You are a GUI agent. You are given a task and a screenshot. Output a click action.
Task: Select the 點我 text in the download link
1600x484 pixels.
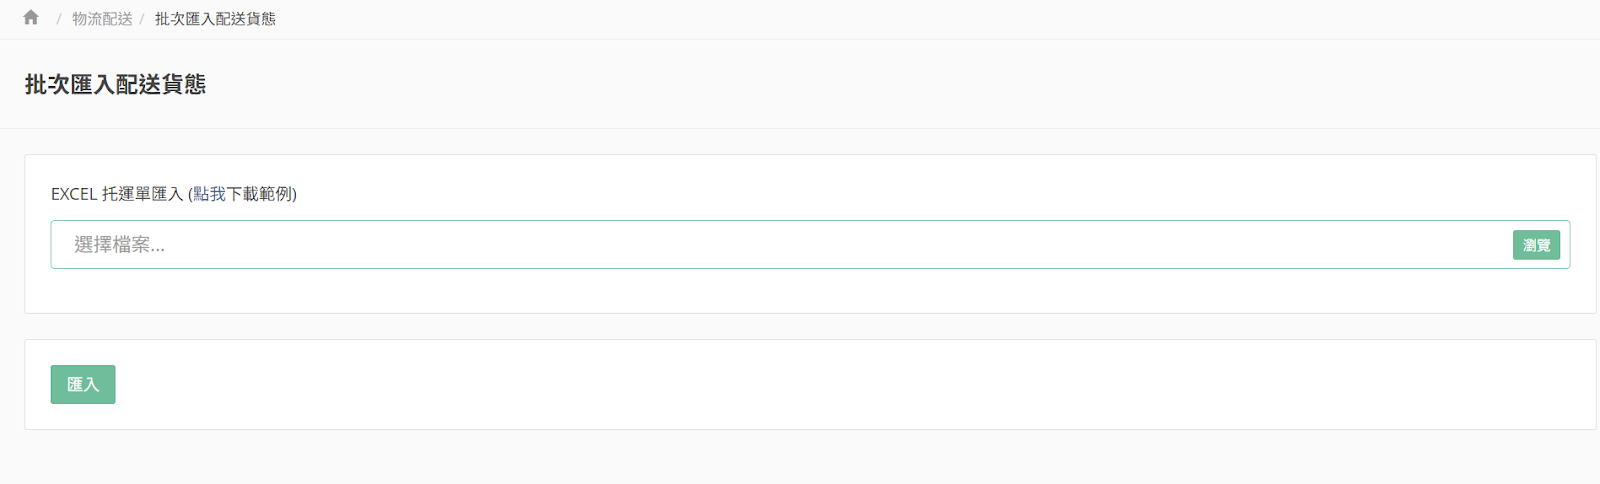coord(210,194)
